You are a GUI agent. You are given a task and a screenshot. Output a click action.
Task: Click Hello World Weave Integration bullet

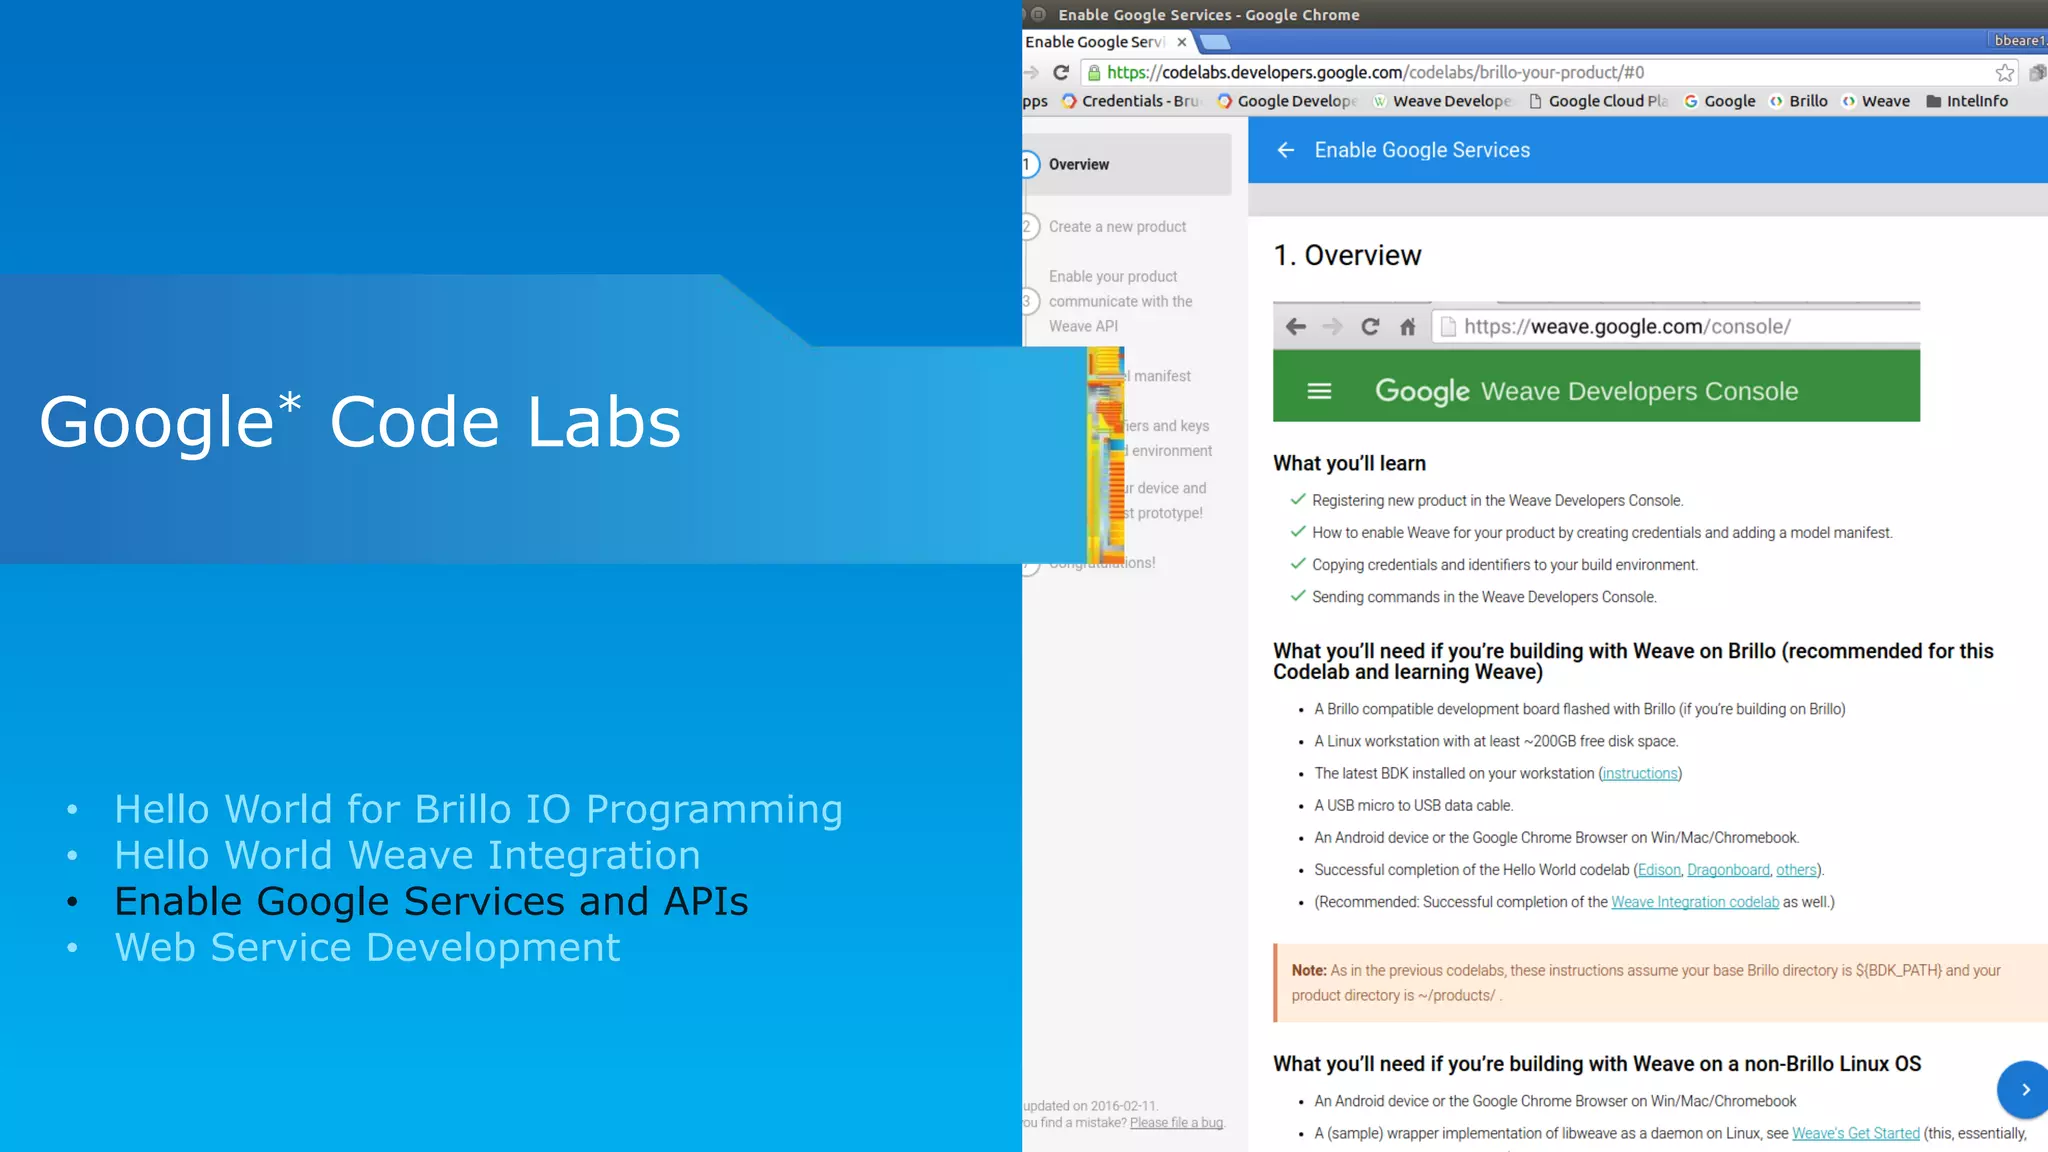coord(407,855)
